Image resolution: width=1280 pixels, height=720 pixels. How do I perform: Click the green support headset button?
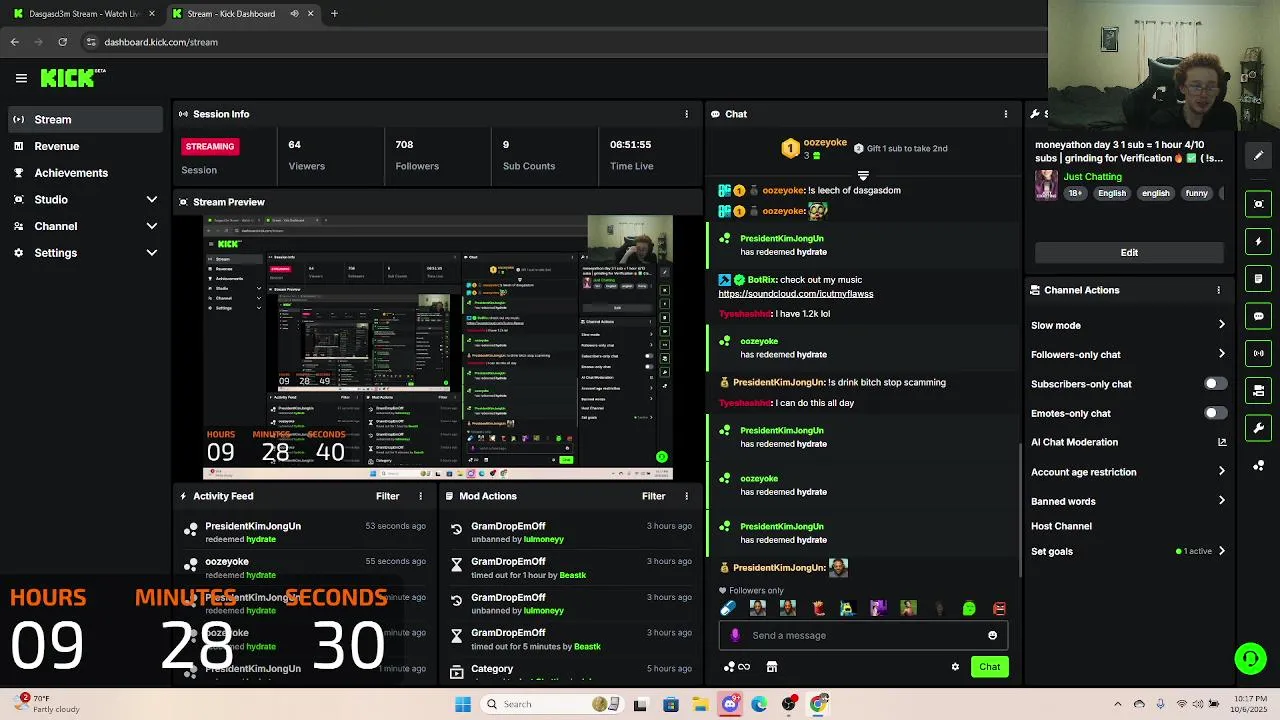1250,658
